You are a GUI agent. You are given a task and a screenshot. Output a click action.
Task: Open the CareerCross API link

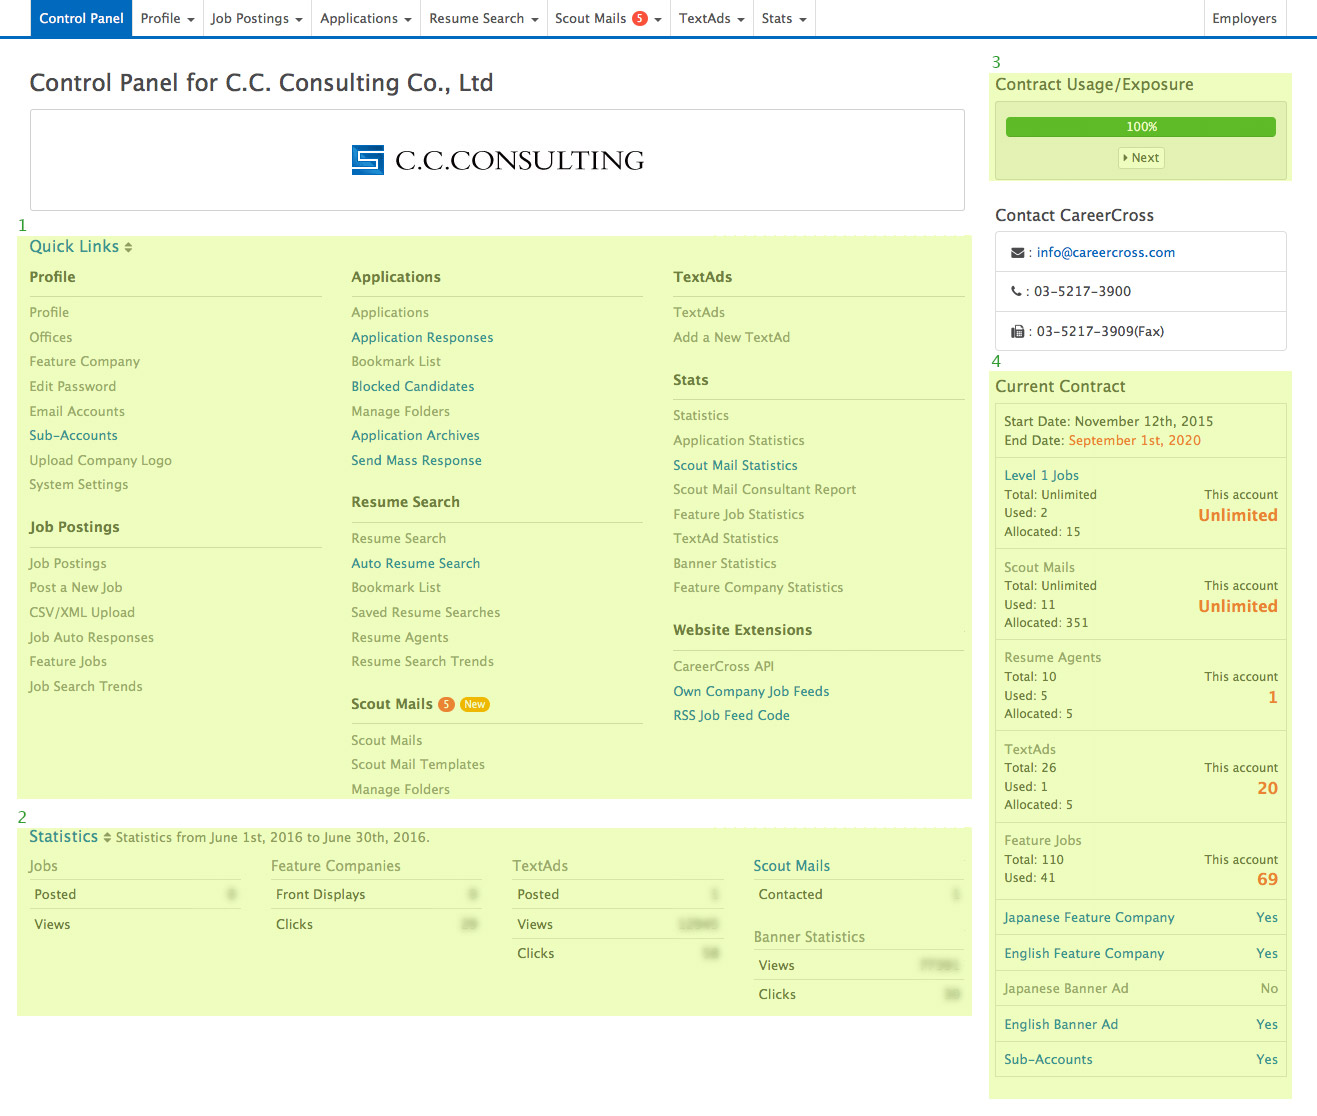723,667
